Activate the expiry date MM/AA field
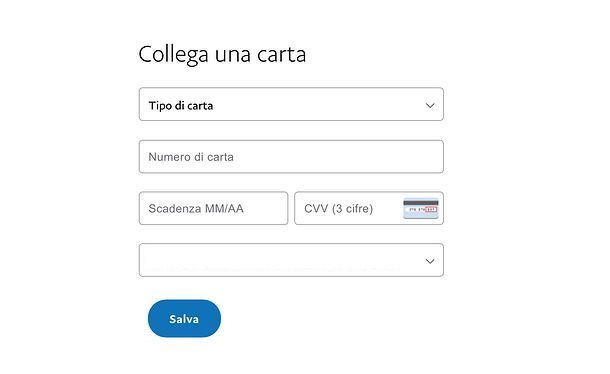Image resolution: width=610 pixels, height=374 pixels. tap(213, 208)
